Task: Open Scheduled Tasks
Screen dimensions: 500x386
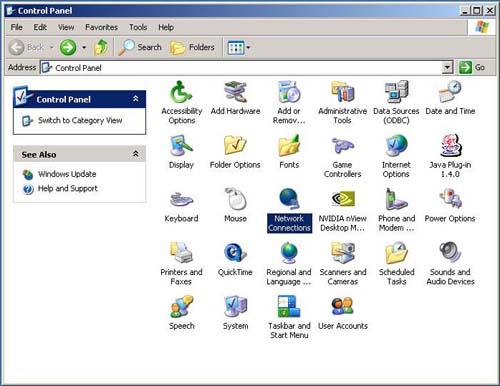Action: pyautogui.click(x=396, y=264)
